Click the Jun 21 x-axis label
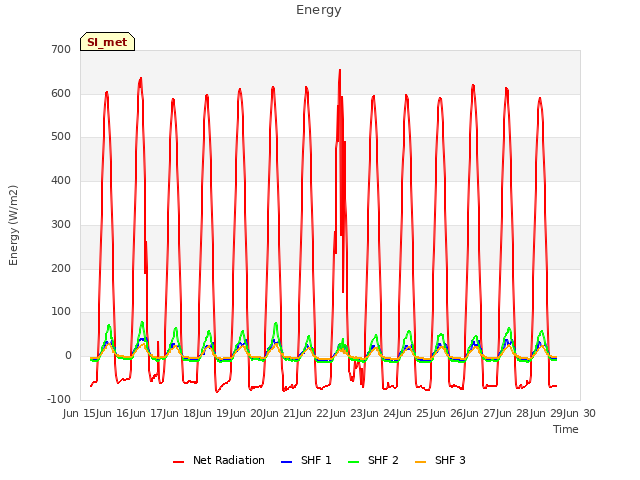 (280, 413)
